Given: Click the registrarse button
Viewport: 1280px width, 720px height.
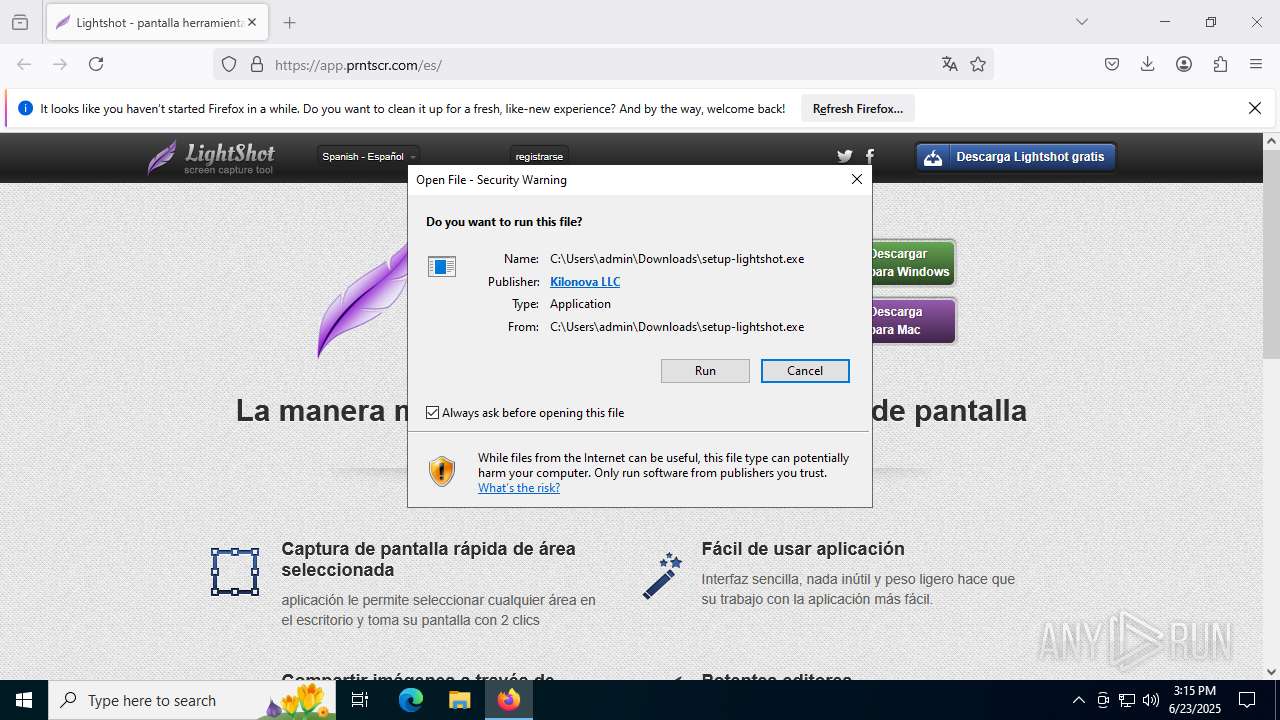Looking at the screenshot, I should (539, 156).
